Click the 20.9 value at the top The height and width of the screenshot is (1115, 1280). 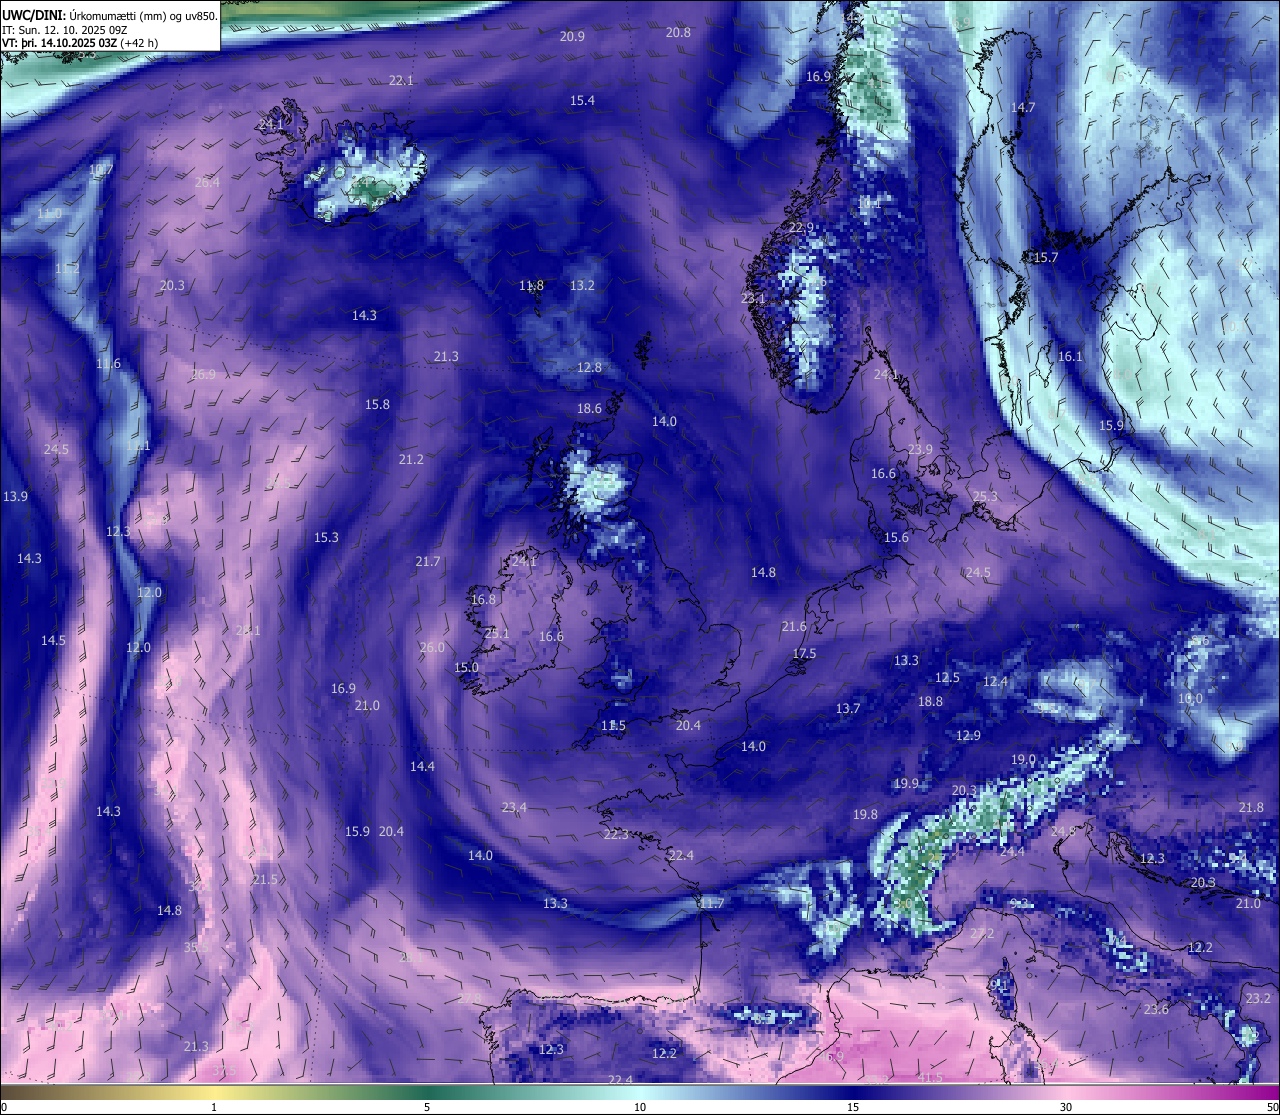(x=572, y=36)
